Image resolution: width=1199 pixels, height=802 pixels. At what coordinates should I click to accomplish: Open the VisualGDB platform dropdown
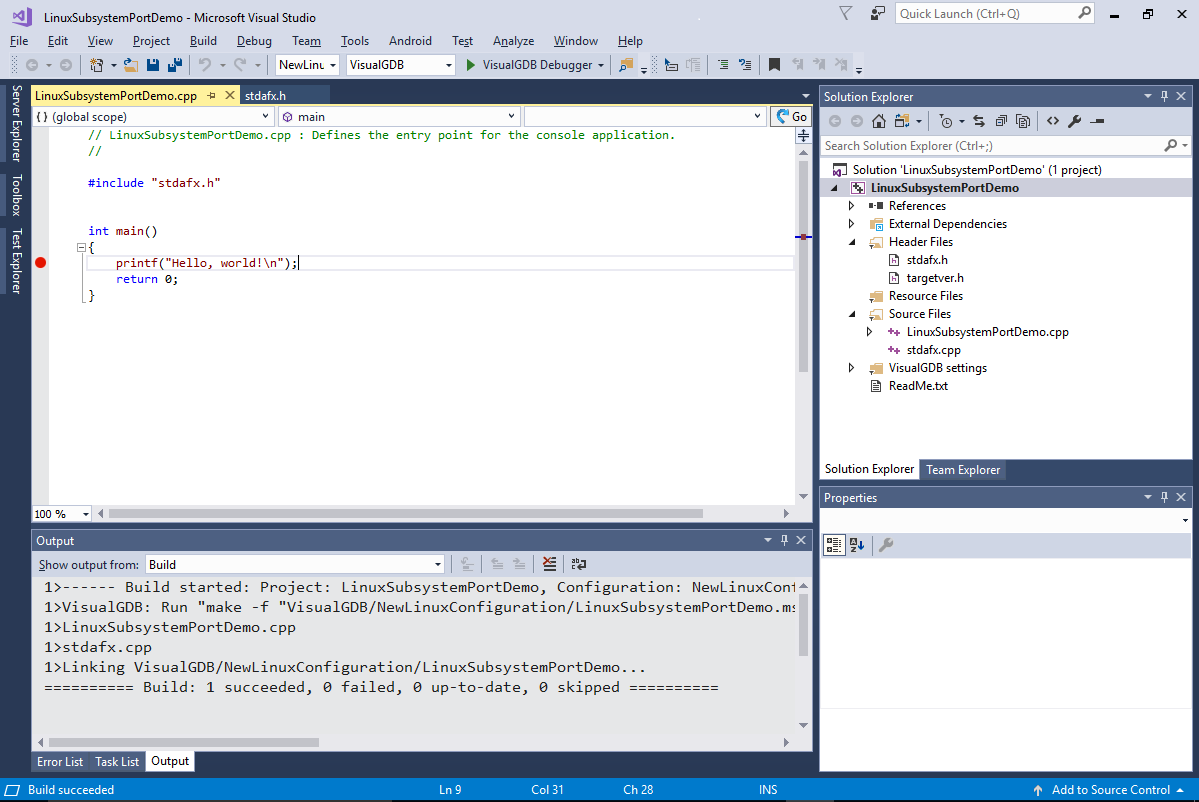click(x=401, y=65)
